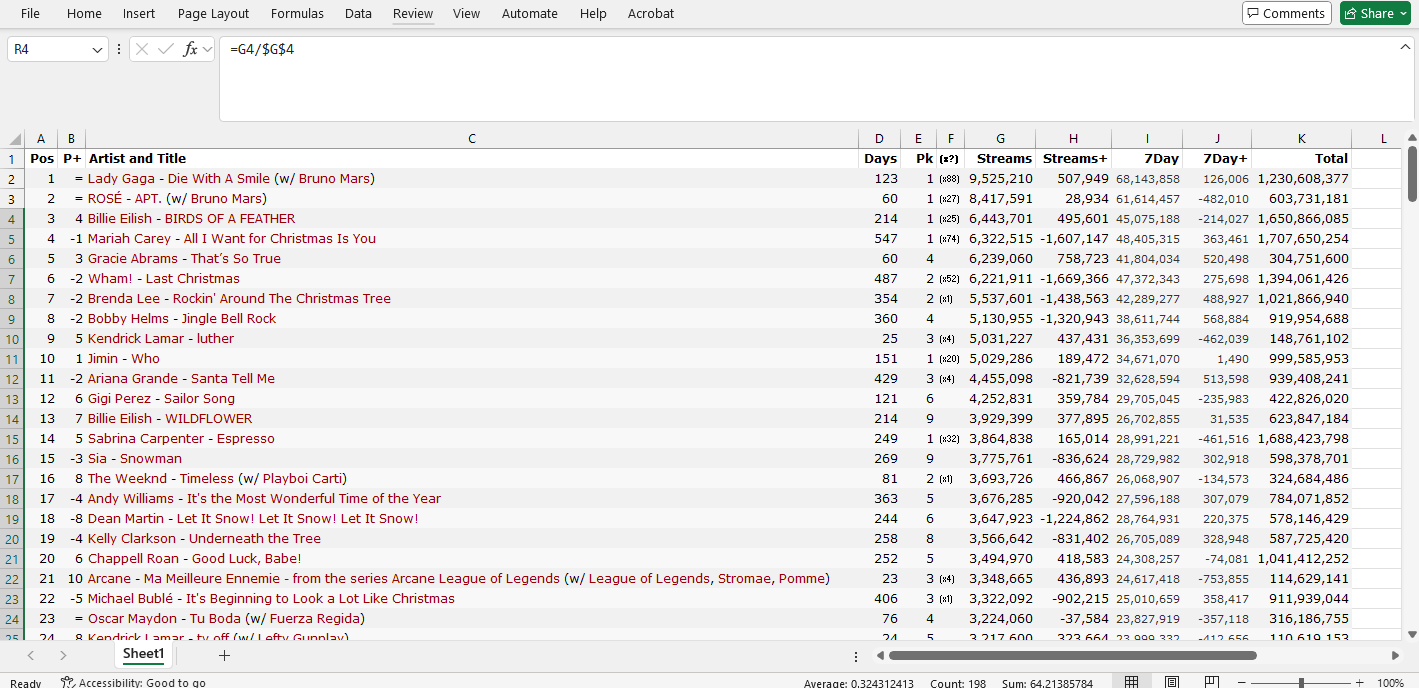This screenshot has height=688, width=1419.
Task: Click the vertical scrollbar thumb
Action: [x=1411, y=174]
